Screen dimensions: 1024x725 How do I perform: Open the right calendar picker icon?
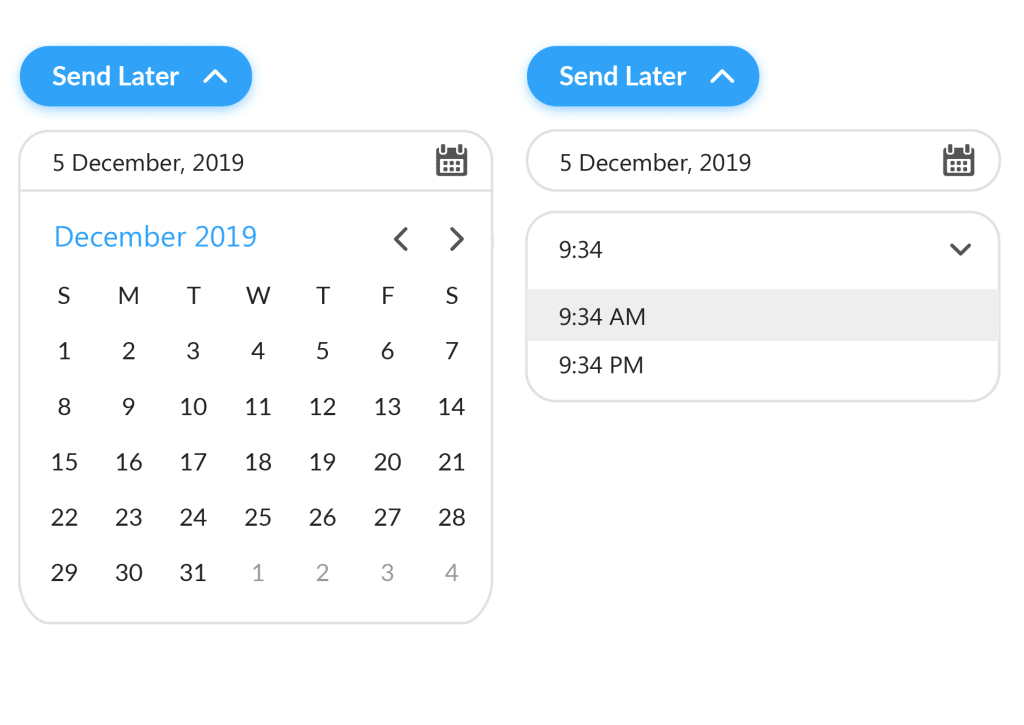959,160
